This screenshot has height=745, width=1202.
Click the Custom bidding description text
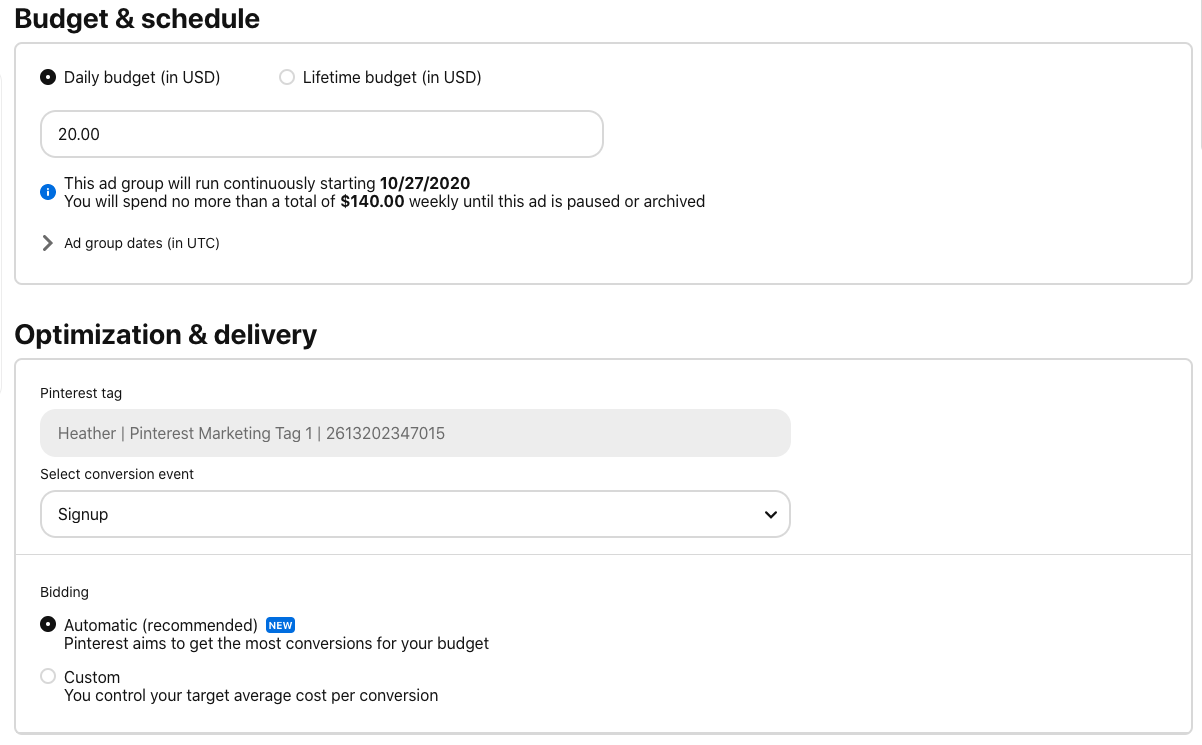pyautogui.click(x=251, y=695)
